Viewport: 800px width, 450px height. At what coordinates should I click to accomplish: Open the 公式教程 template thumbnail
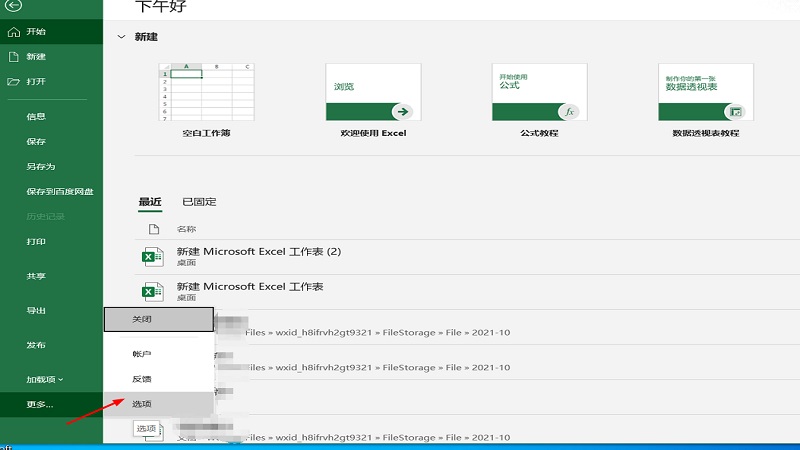(x=540, y=92)
